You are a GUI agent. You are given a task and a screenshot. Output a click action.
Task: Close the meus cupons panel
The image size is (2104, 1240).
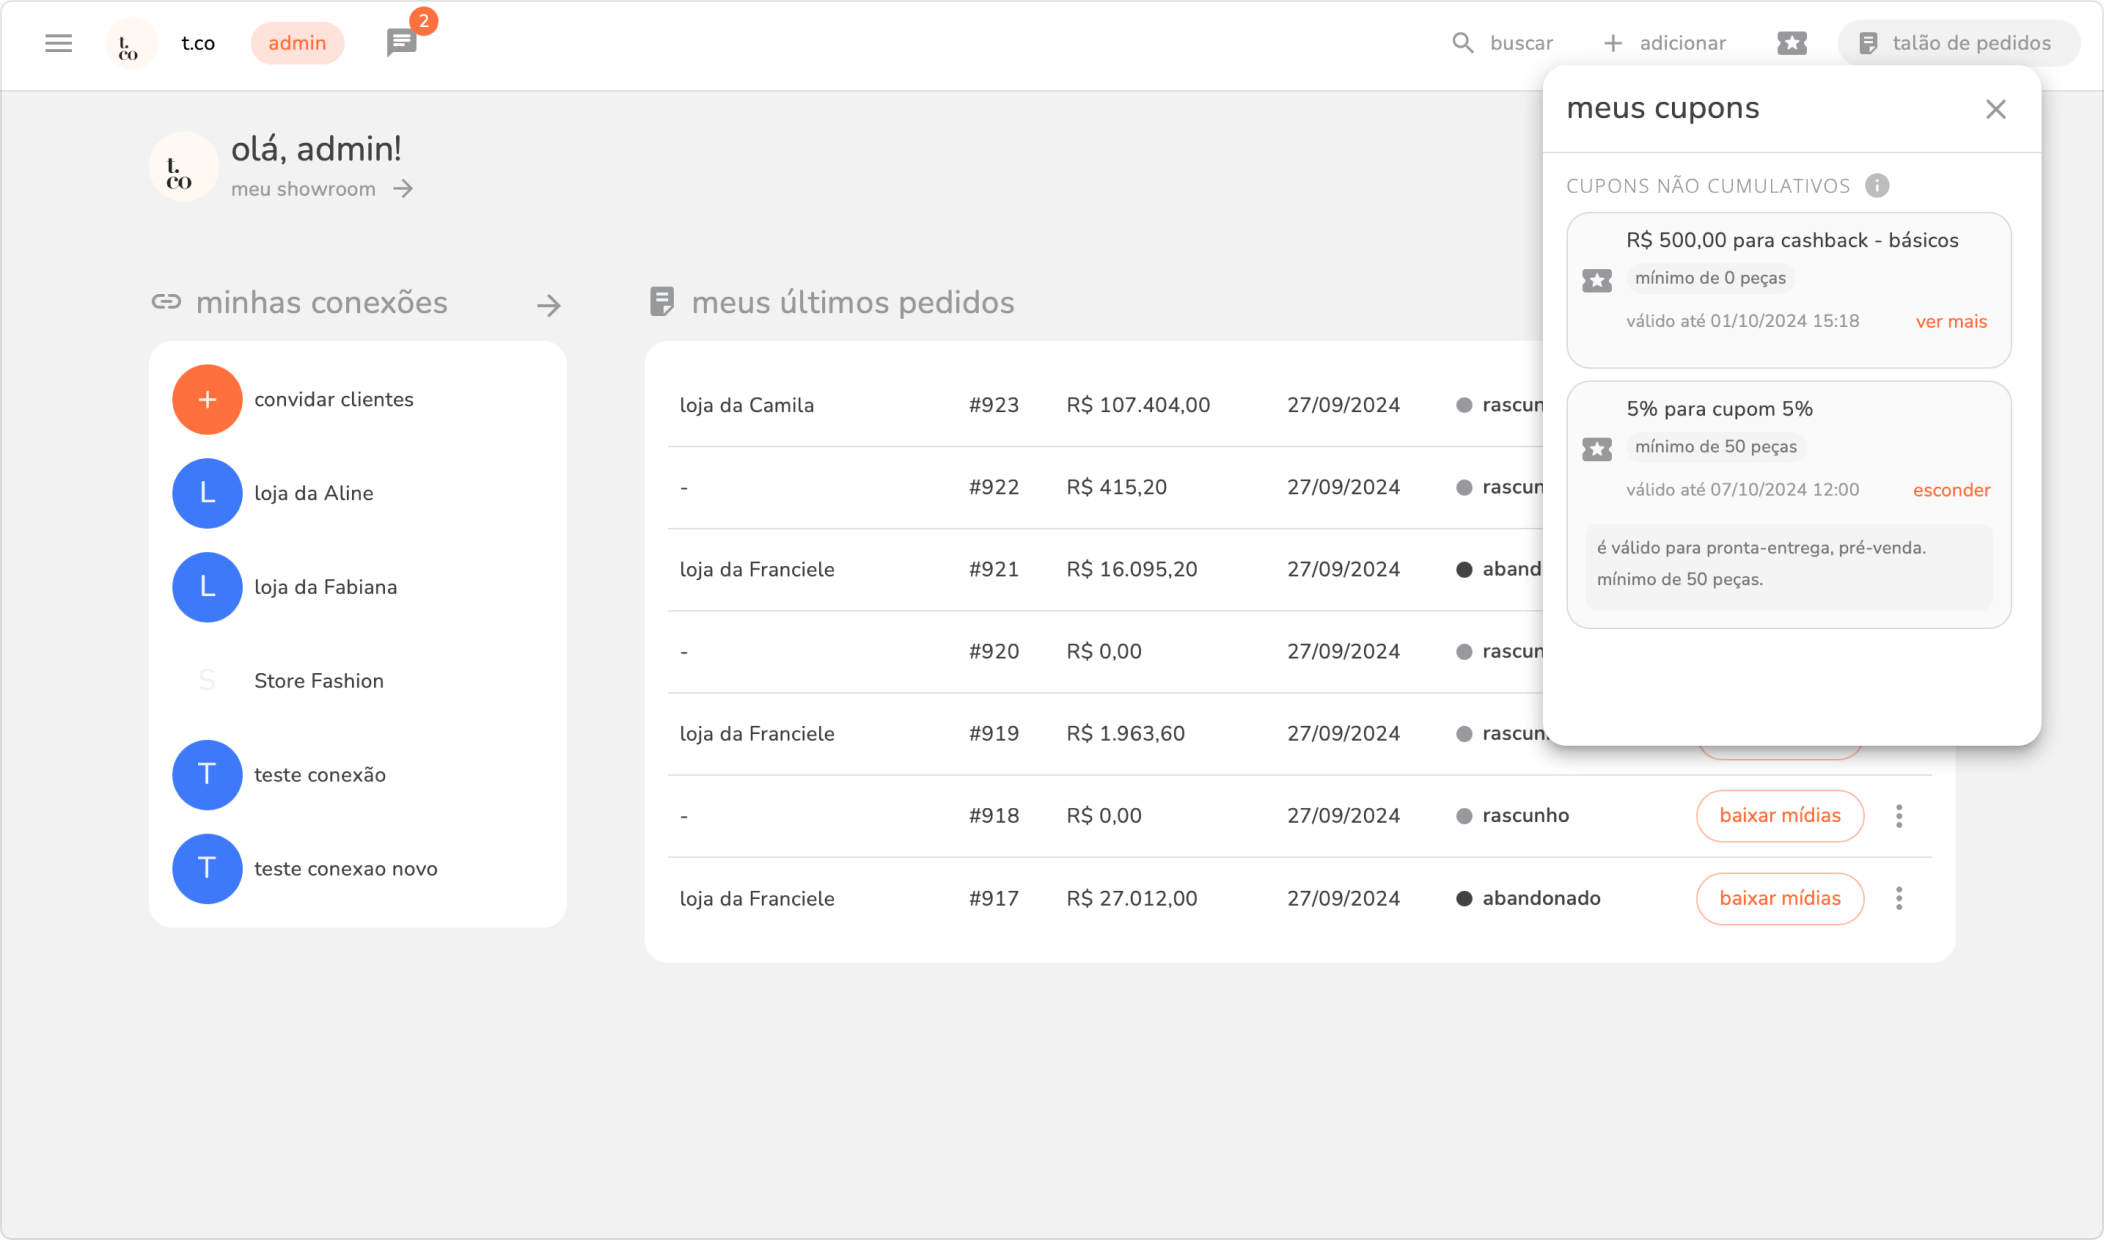coord(1995,109)
